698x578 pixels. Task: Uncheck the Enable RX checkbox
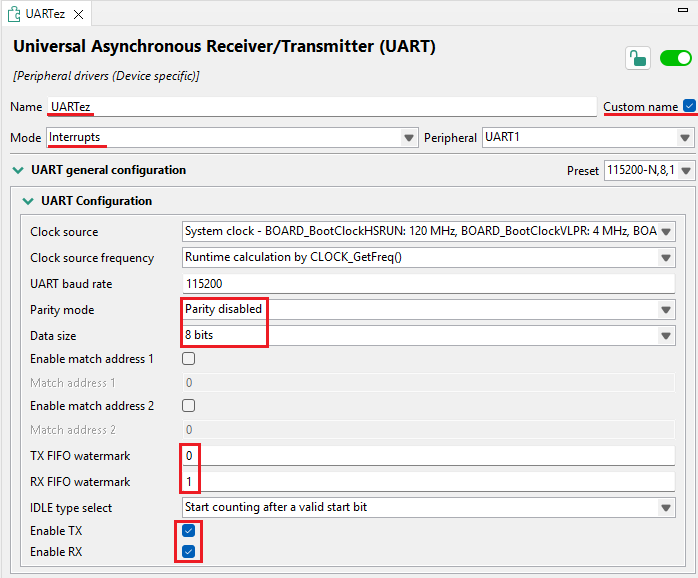[188, 551]
